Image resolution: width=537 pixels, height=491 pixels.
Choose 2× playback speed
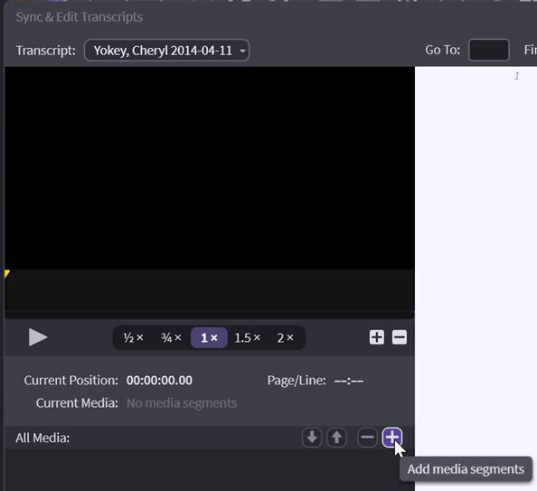click(285, 338)
